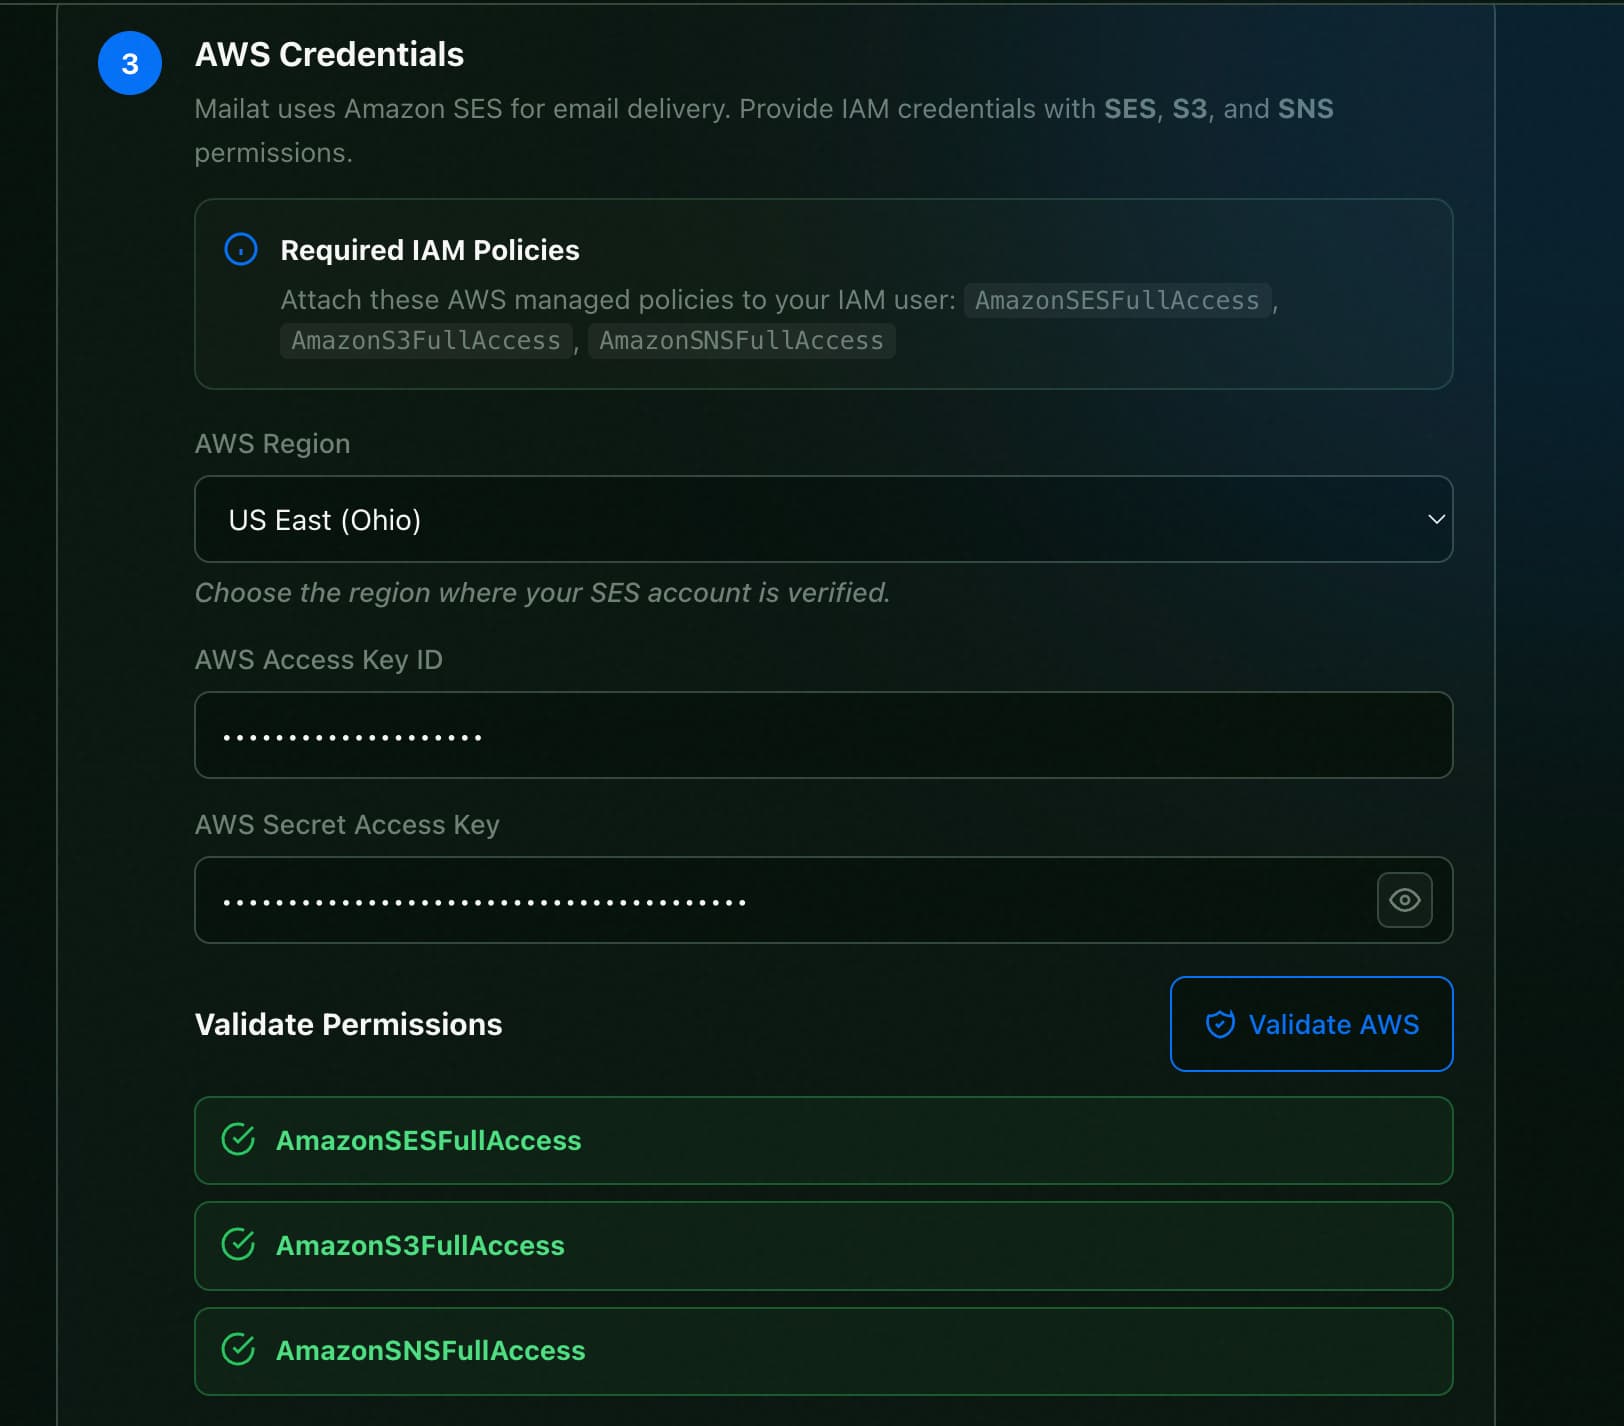Image resolution: width=1624 pixels, height=1426 pixels.
Task: Click the green checkmark beside AmazonS3FullAccess
Action: coord(237,1246)
